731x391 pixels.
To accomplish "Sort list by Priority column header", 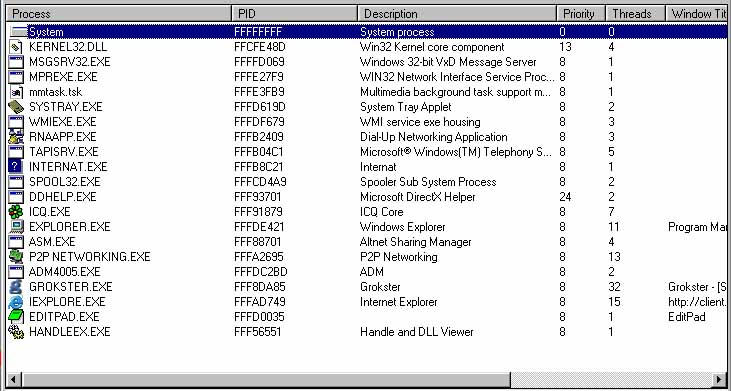I will (x=581, y=14).
